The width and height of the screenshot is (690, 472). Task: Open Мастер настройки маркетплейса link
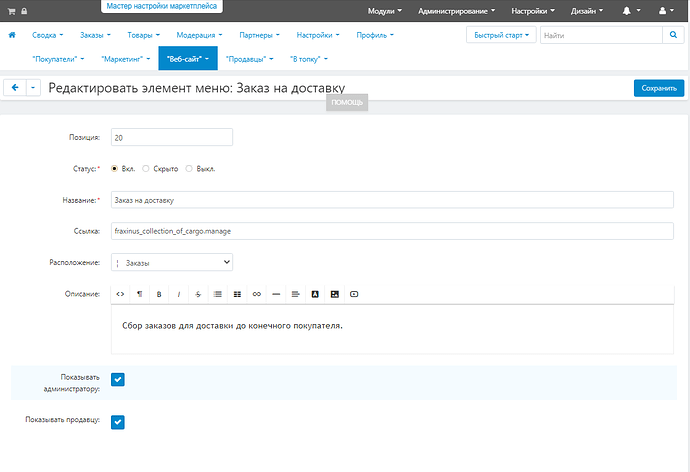[161, 6]
